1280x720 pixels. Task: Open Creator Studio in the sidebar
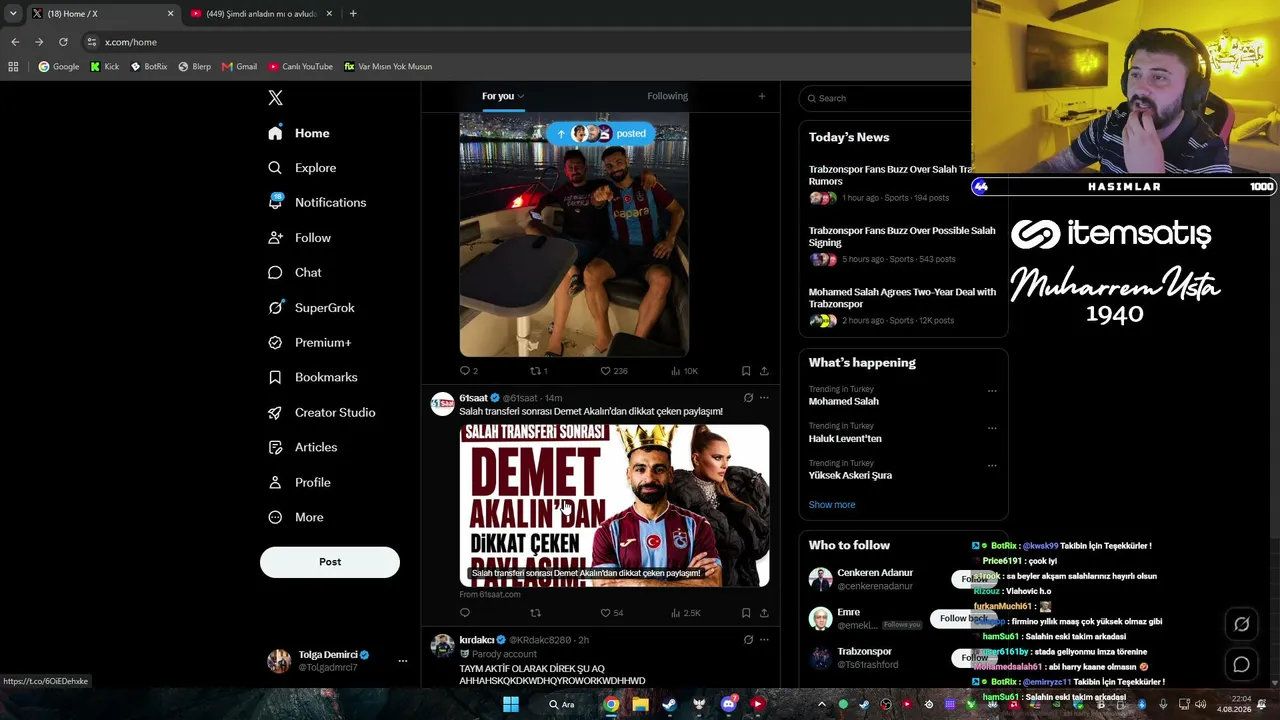[321, 412]
